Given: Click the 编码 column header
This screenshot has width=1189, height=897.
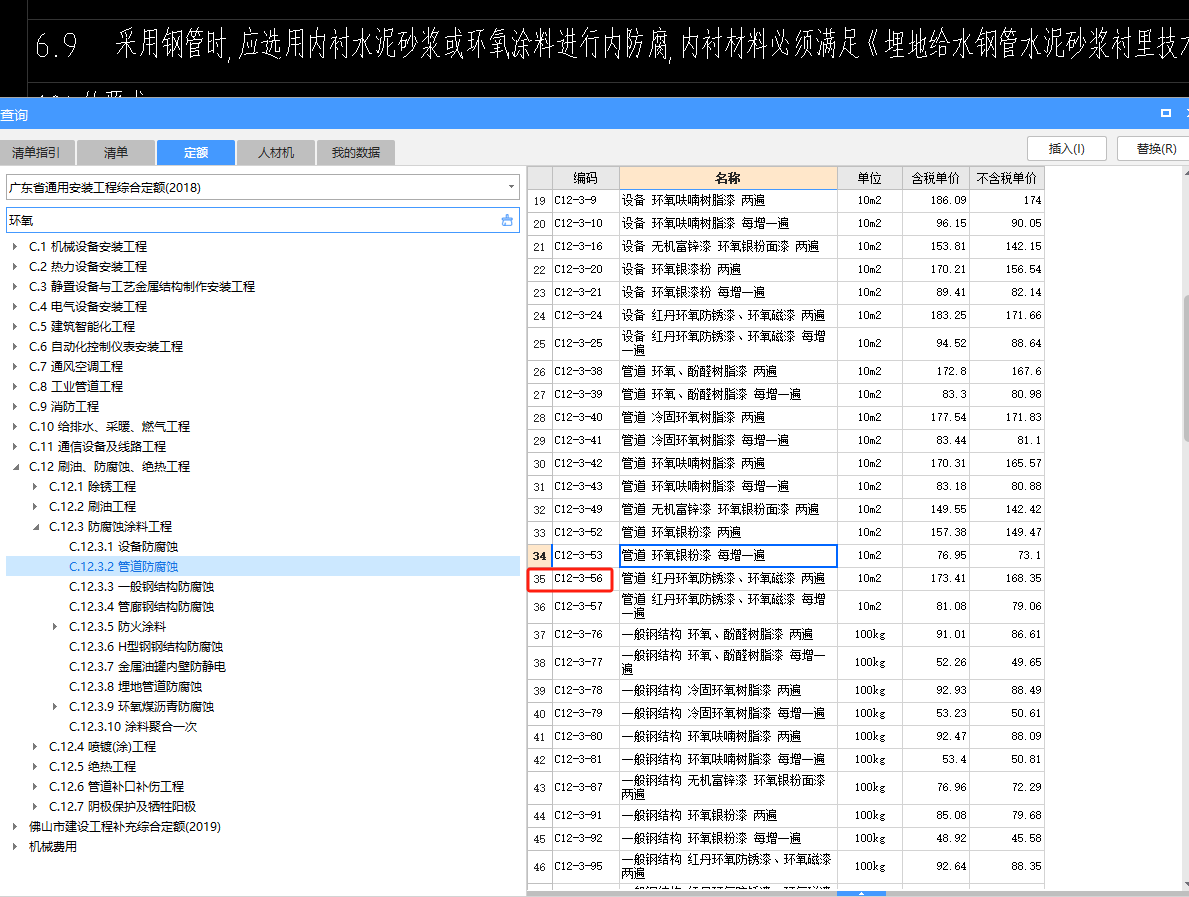Looking at the screenshot, I should [585, 178].
